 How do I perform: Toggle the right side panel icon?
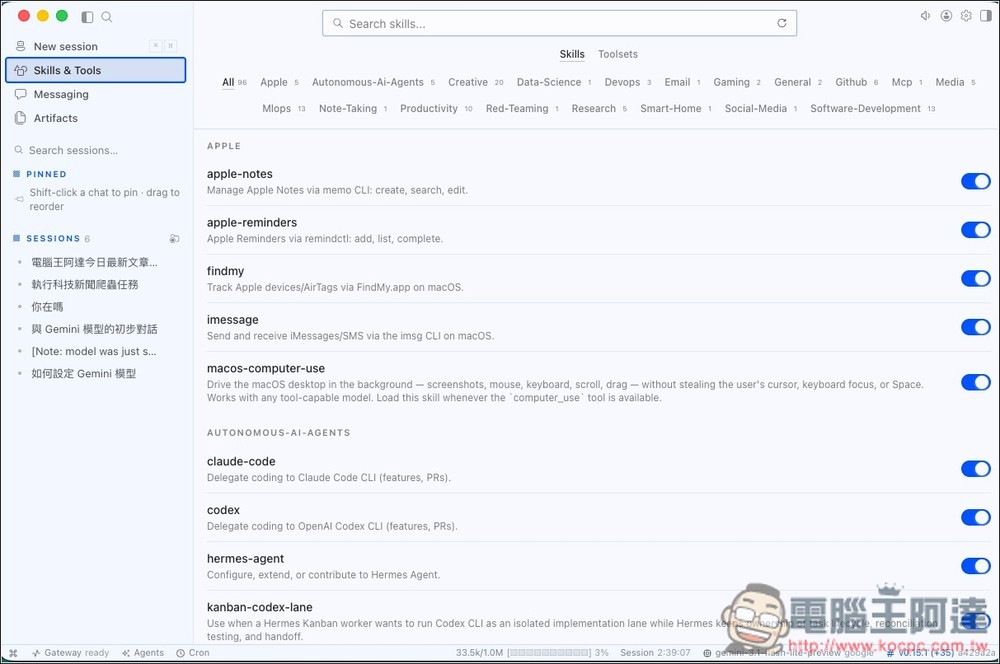point(986,16)
